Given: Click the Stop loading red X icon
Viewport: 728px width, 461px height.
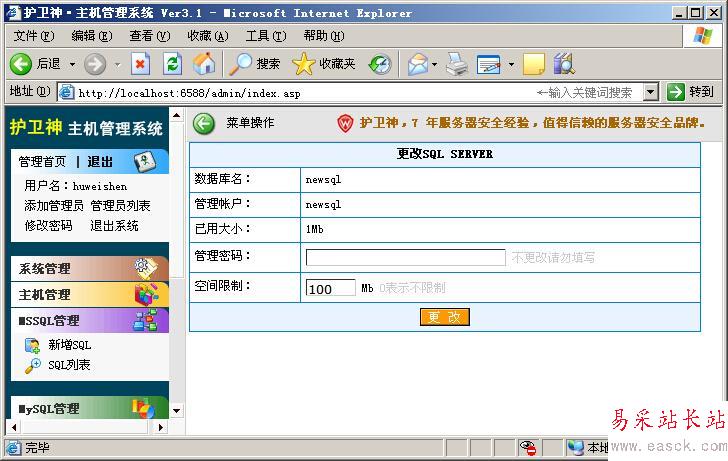Looking at the screenshot, I should (x=140, y=64).
